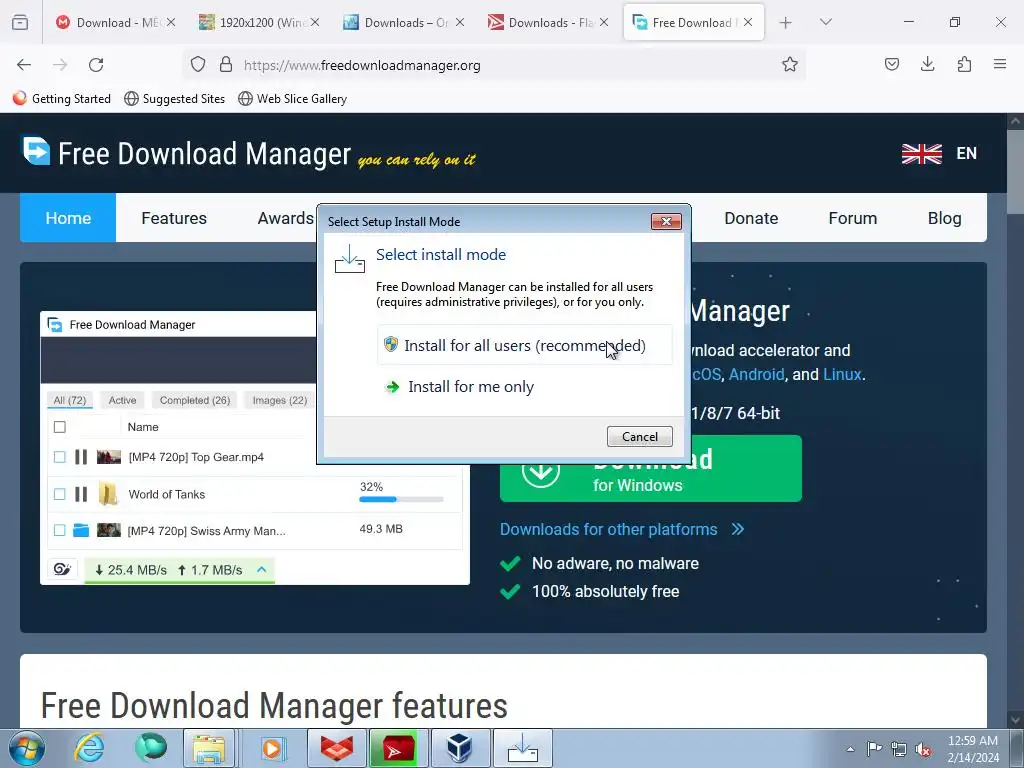Open Windows Explorer from the taskbar
The height and width of the screenshot is (768, 1024).
pyautogui.click(x=208, y=748)
